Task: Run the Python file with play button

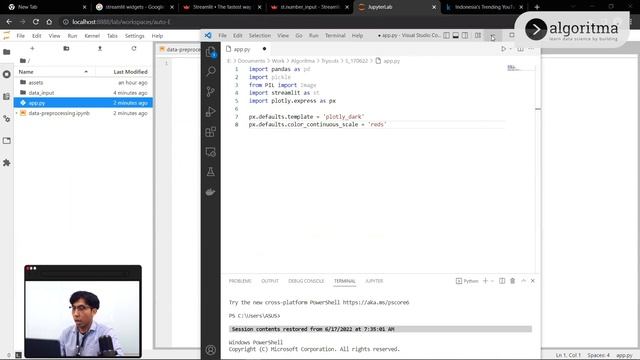Action: click(x=503, y=49)
